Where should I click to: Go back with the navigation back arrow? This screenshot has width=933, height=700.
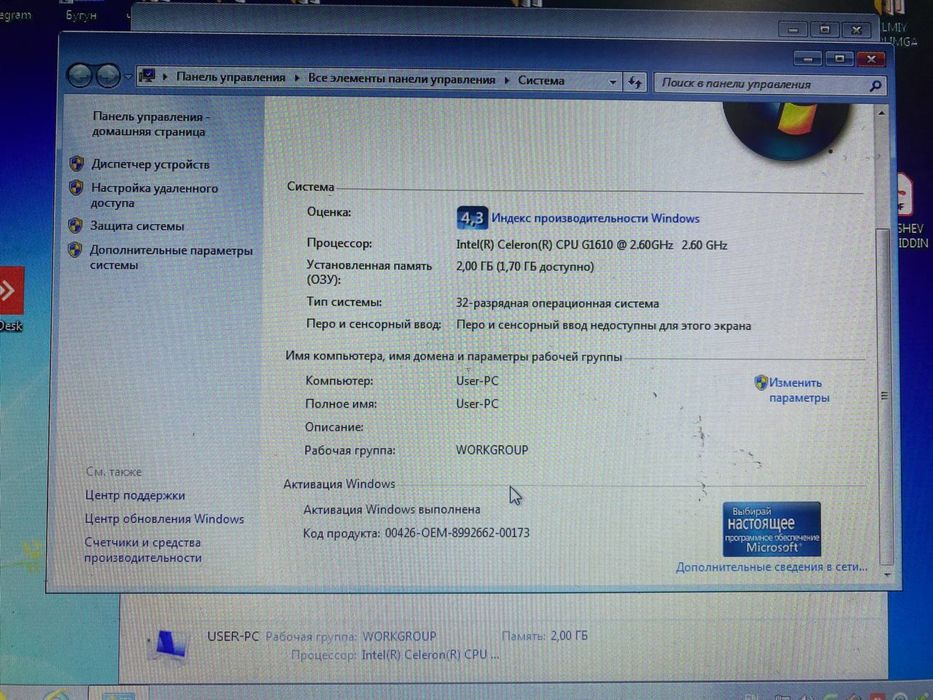pos(79,76)
